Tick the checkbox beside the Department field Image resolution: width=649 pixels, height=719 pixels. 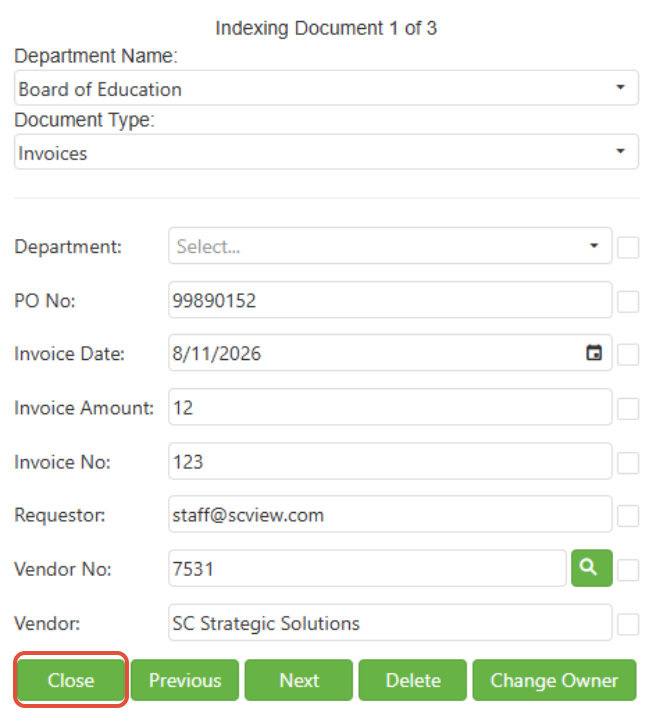[x=628, y=248]
